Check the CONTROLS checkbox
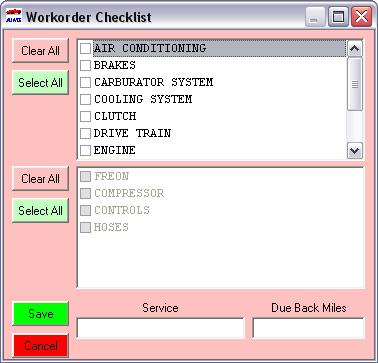378x363 pixels. point(85,210)
